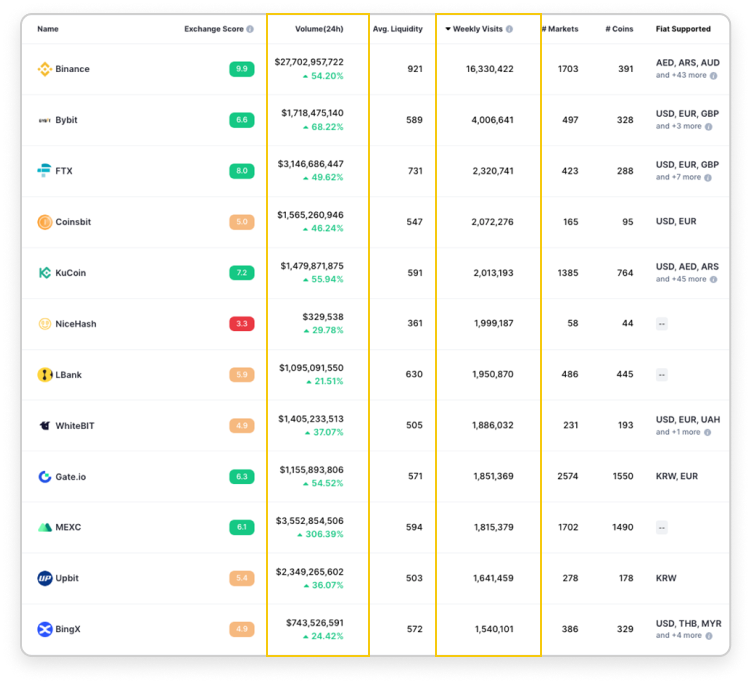Click the Bybit exchange logo icon

point(45,120)
